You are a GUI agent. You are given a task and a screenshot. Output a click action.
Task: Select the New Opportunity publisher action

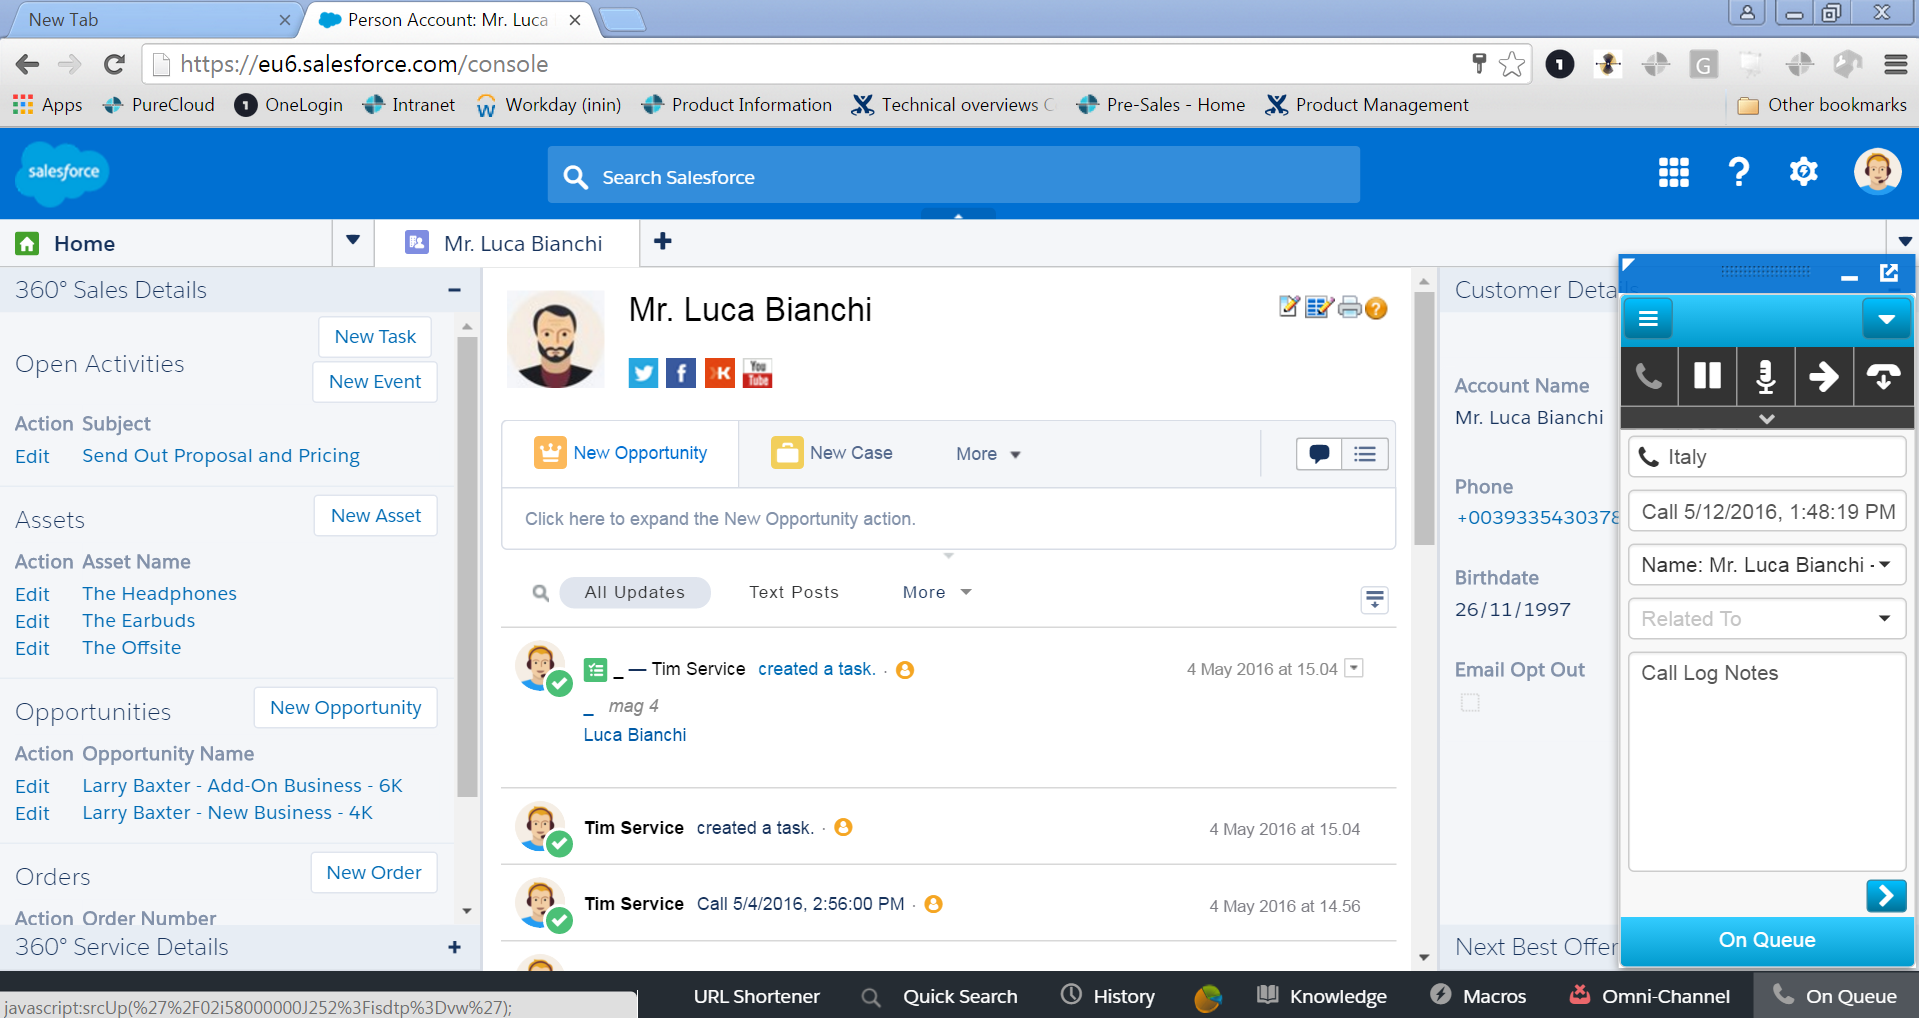point(621,454)
